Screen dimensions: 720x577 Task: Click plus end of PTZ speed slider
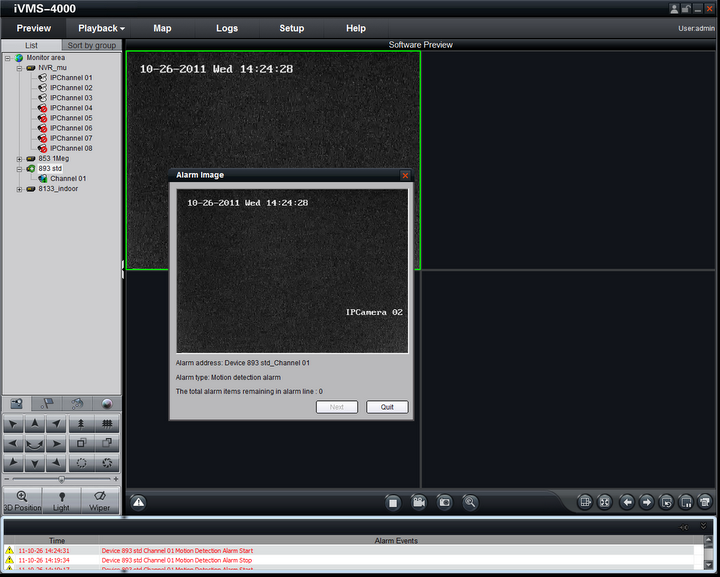point(116,479)
